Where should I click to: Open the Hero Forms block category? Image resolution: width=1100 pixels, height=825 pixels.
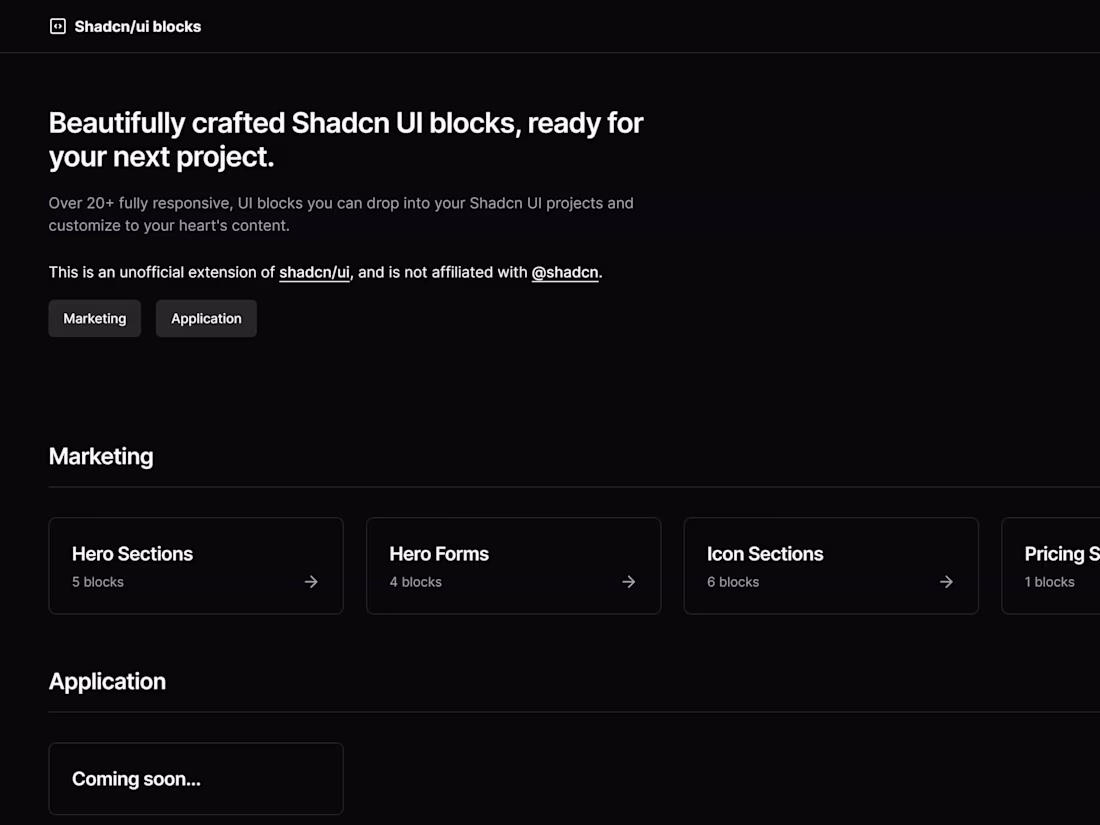[513, 565]
